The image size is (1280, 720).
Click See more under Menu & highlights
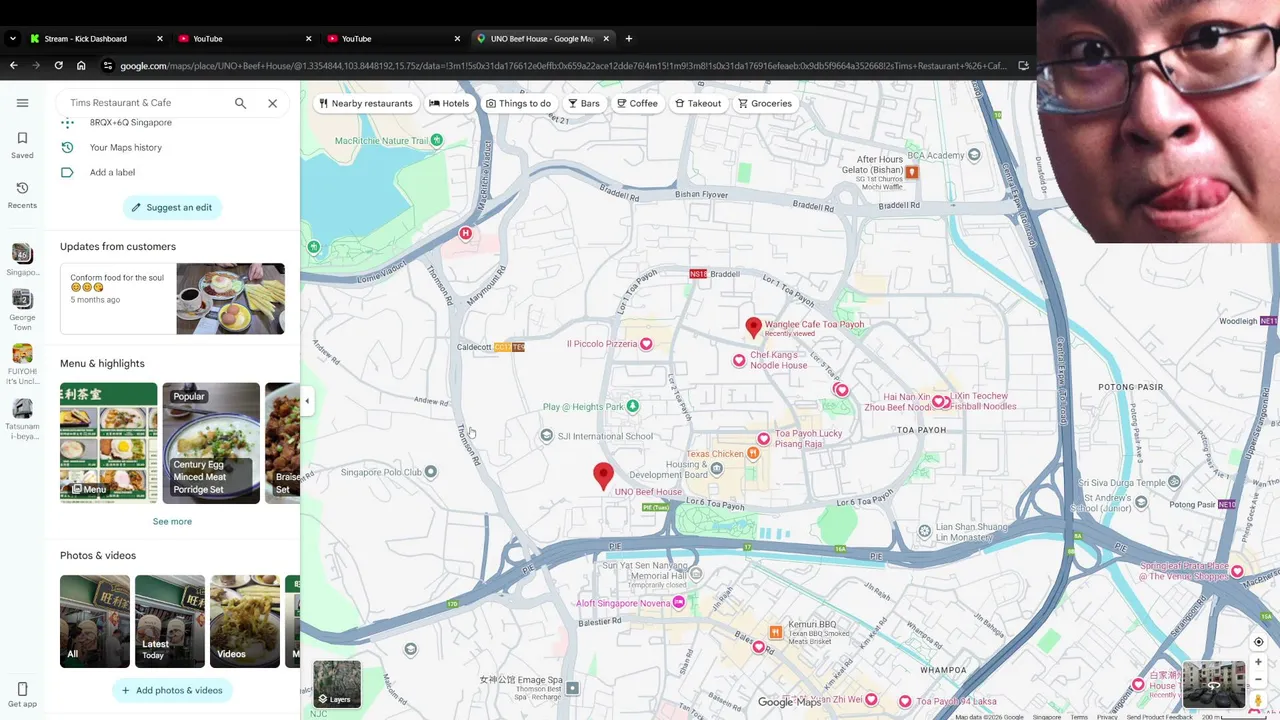pyautogui.click(x=172, y=521)
